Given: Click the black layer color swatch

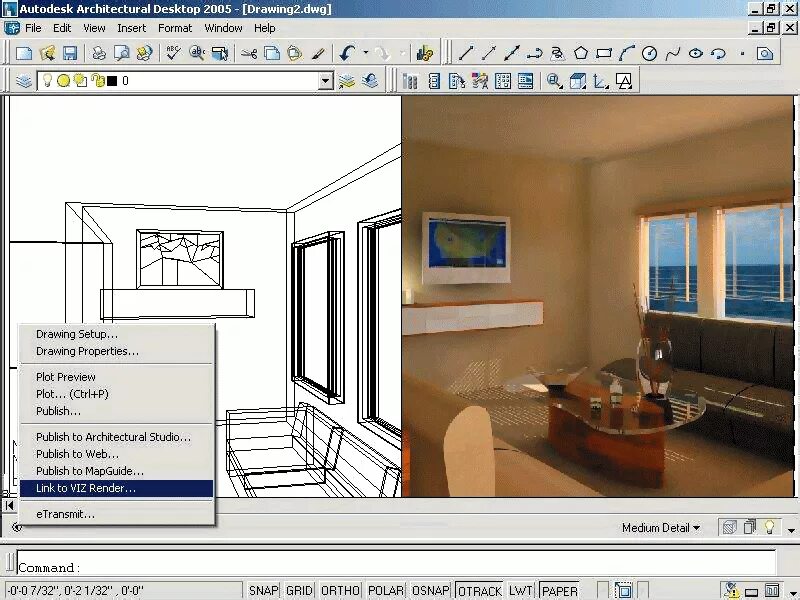Looking at the screenshot, I should point(112,81).
